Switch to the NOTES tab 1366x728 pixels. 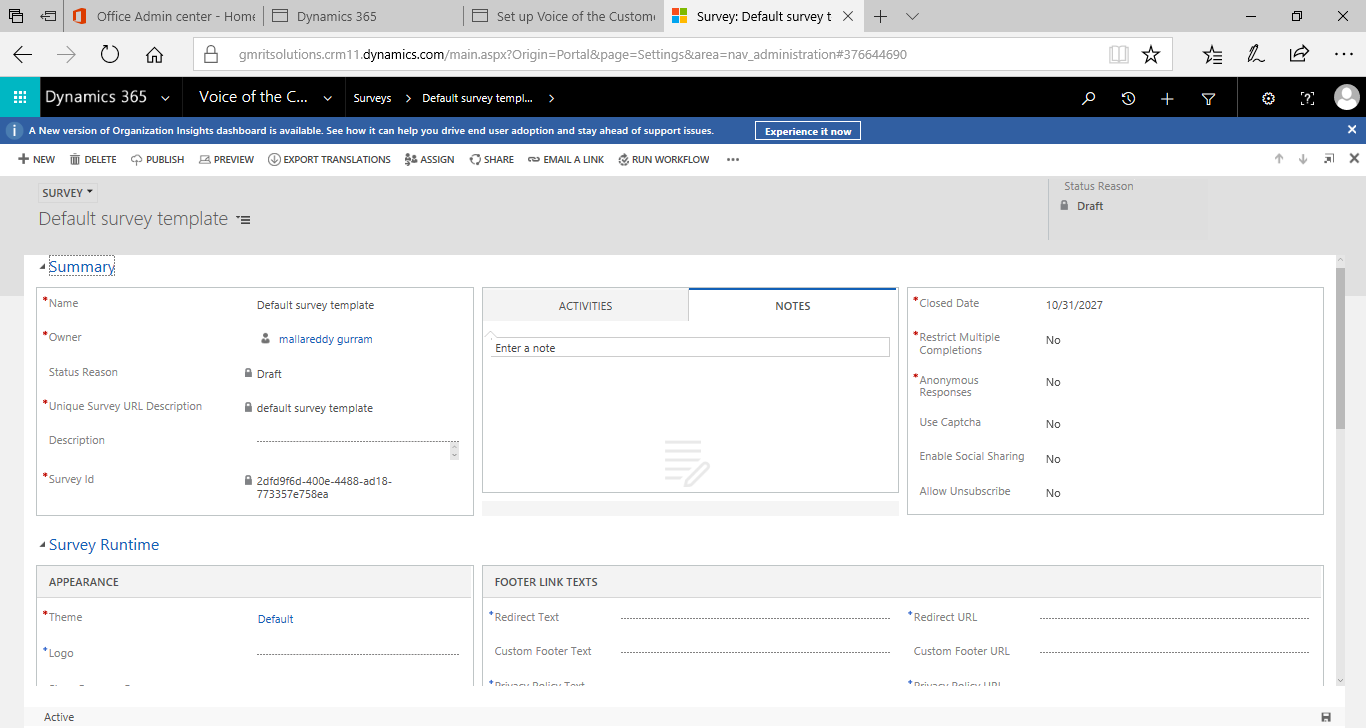click(x=793, y=305)
